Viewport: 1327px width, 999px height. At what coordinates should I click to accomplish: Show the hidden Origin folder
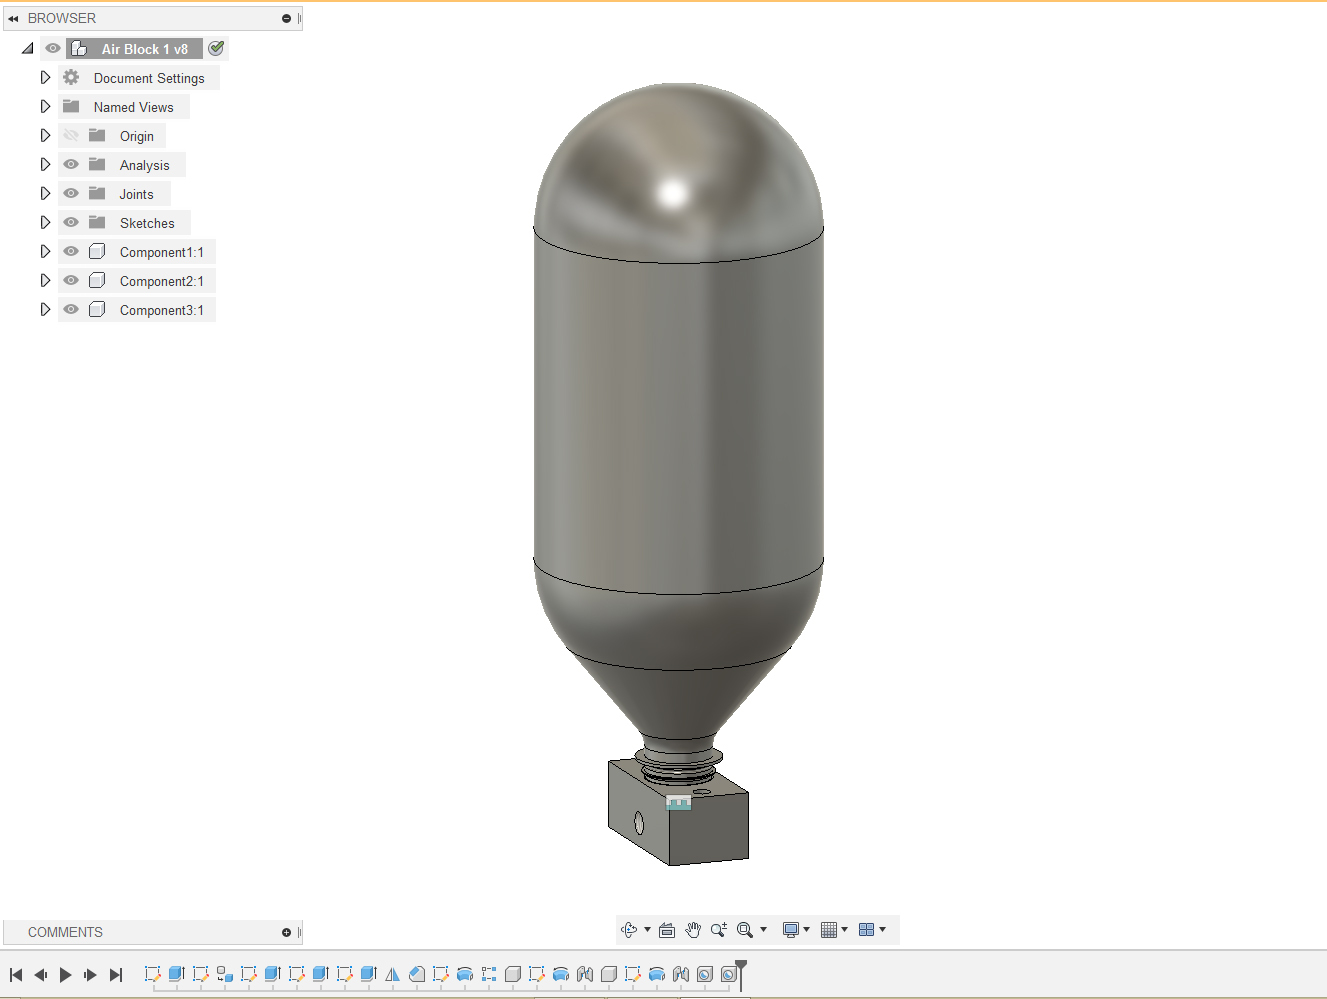point(71,136)
